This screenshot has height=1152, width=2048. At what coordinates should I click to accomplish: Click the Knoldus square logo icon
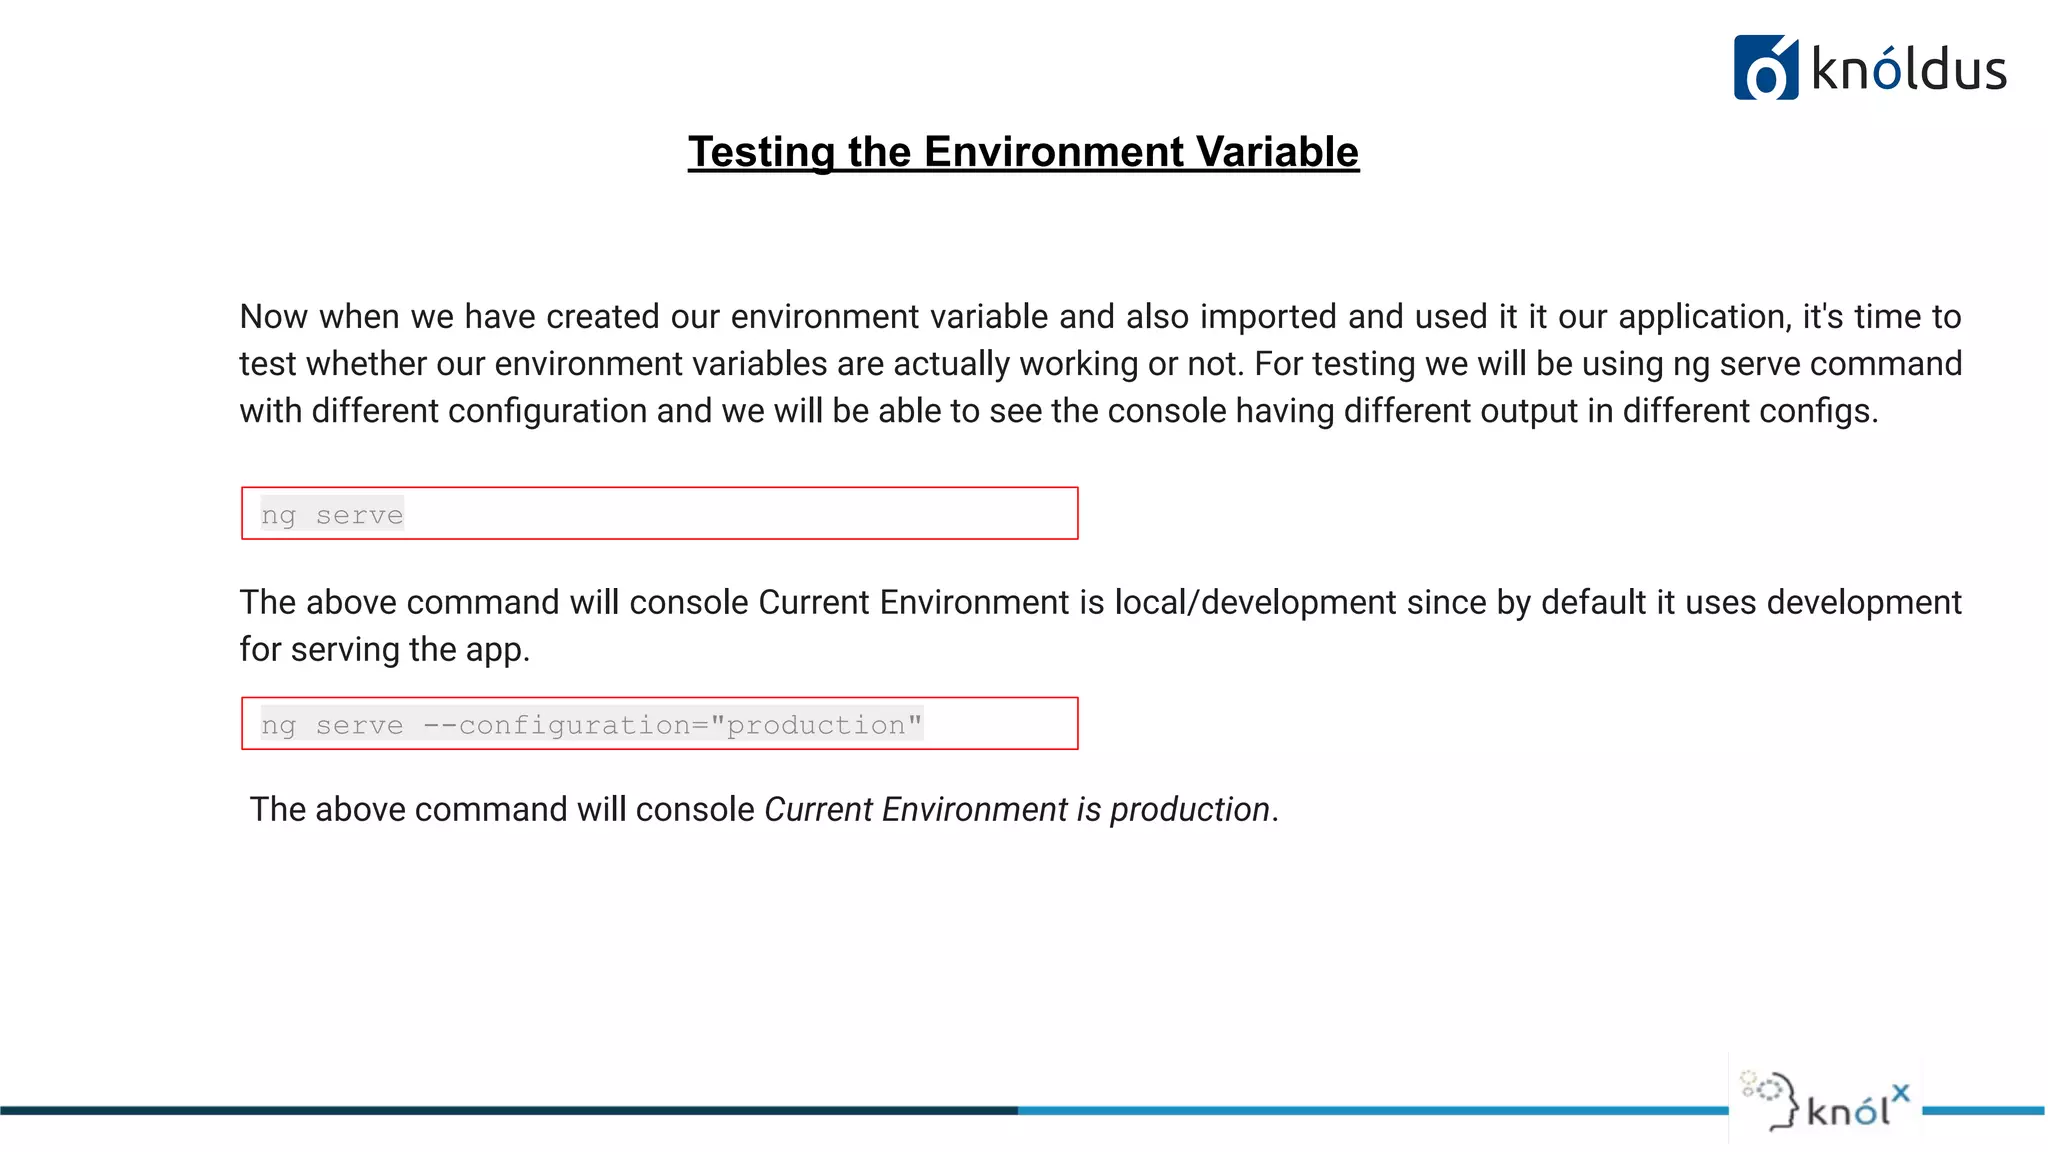coord(1766,68)
